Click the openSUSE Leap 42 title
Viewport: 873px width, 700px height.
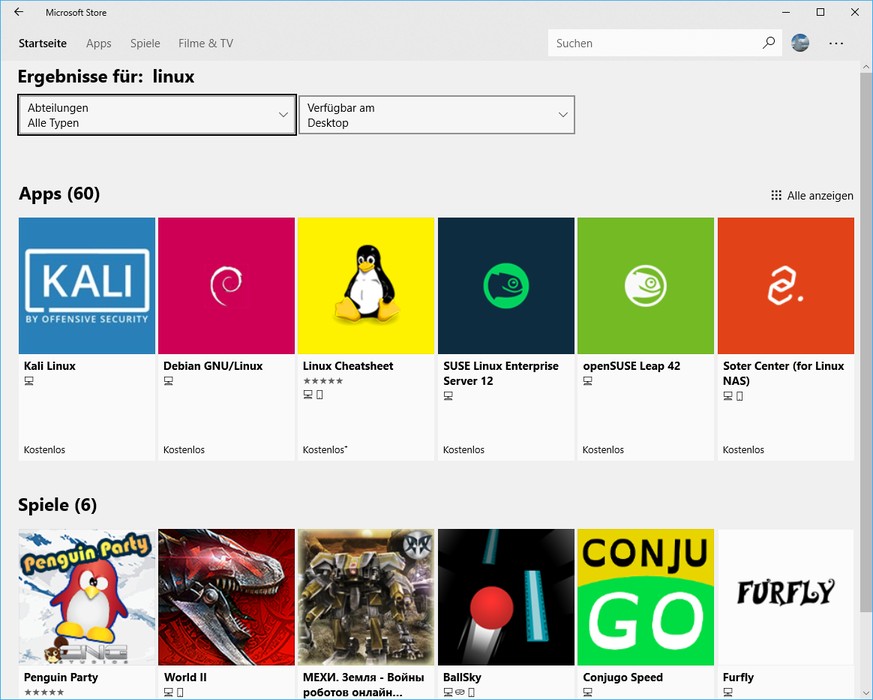pos(631,366)
